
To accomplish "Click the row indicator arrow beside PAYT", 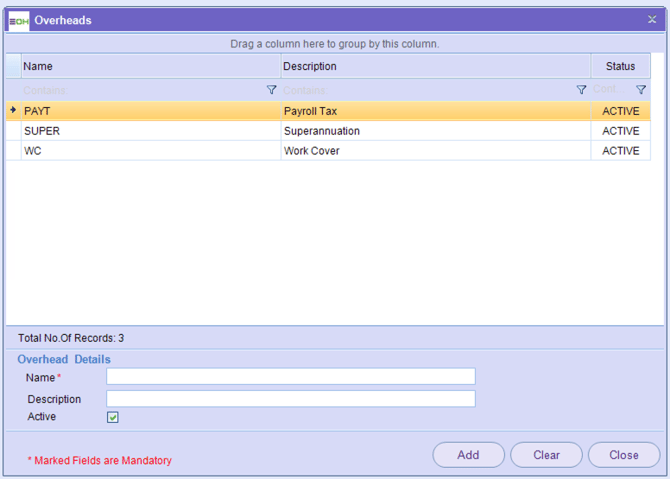I will click(x=13, y=111).
